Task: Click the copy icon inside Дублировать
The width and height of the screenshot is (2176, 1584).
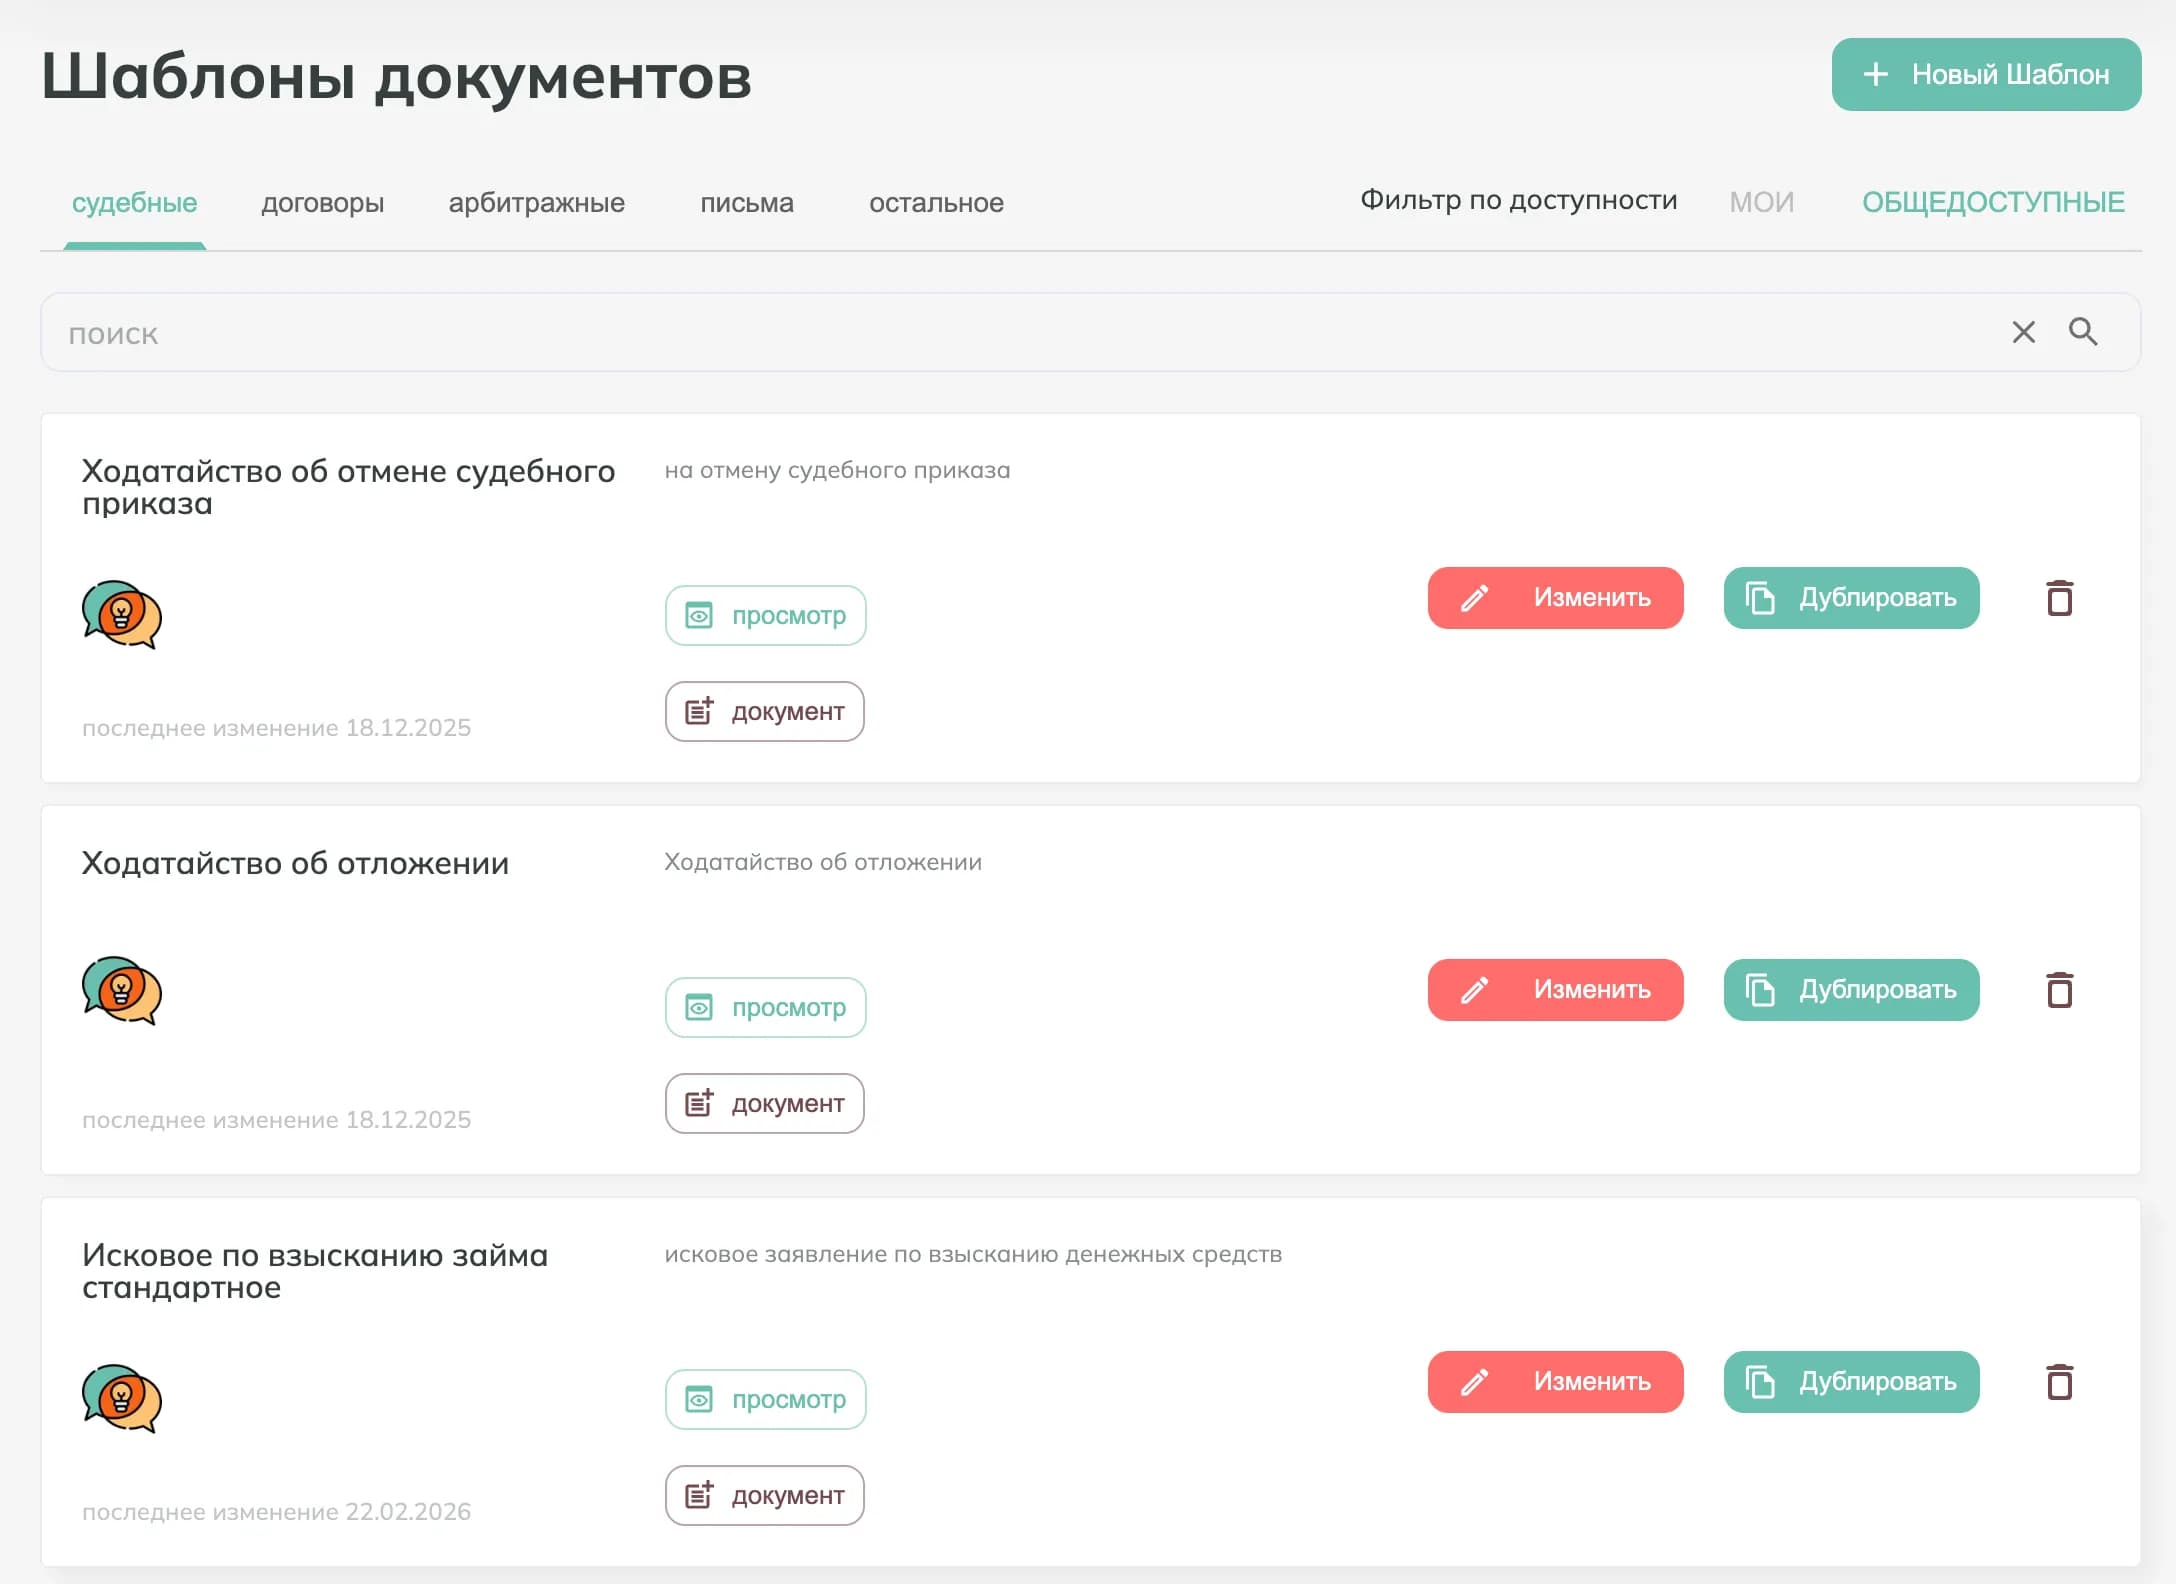Action: point(1760,598)
